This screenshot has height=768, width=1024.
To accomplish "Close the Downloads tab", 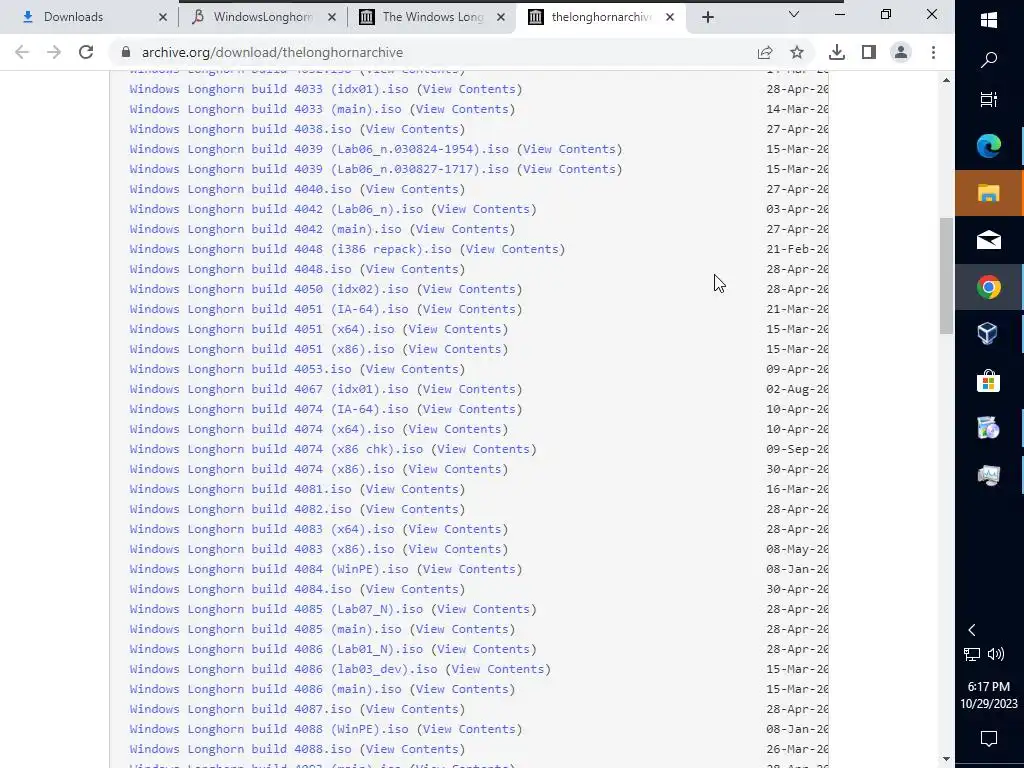I will (x=163, y=17).
